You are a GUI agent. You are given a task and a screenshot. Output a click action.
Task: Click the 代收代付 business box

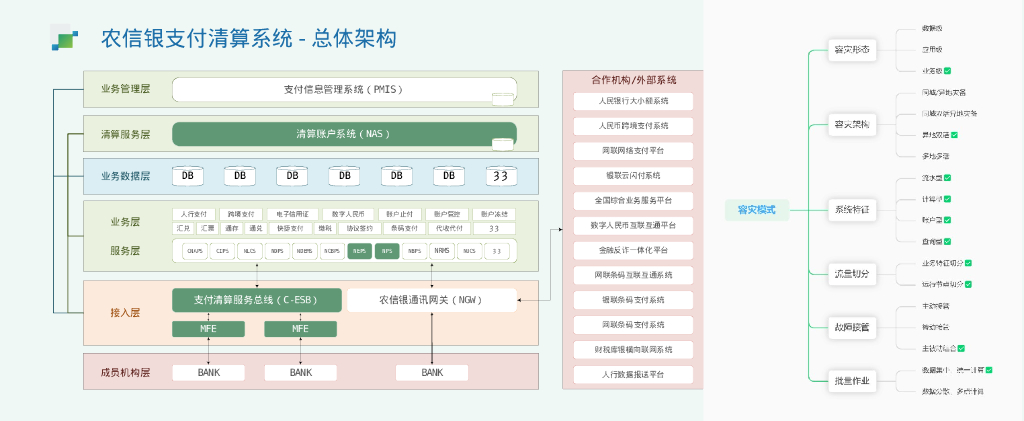tap(449, 228)
